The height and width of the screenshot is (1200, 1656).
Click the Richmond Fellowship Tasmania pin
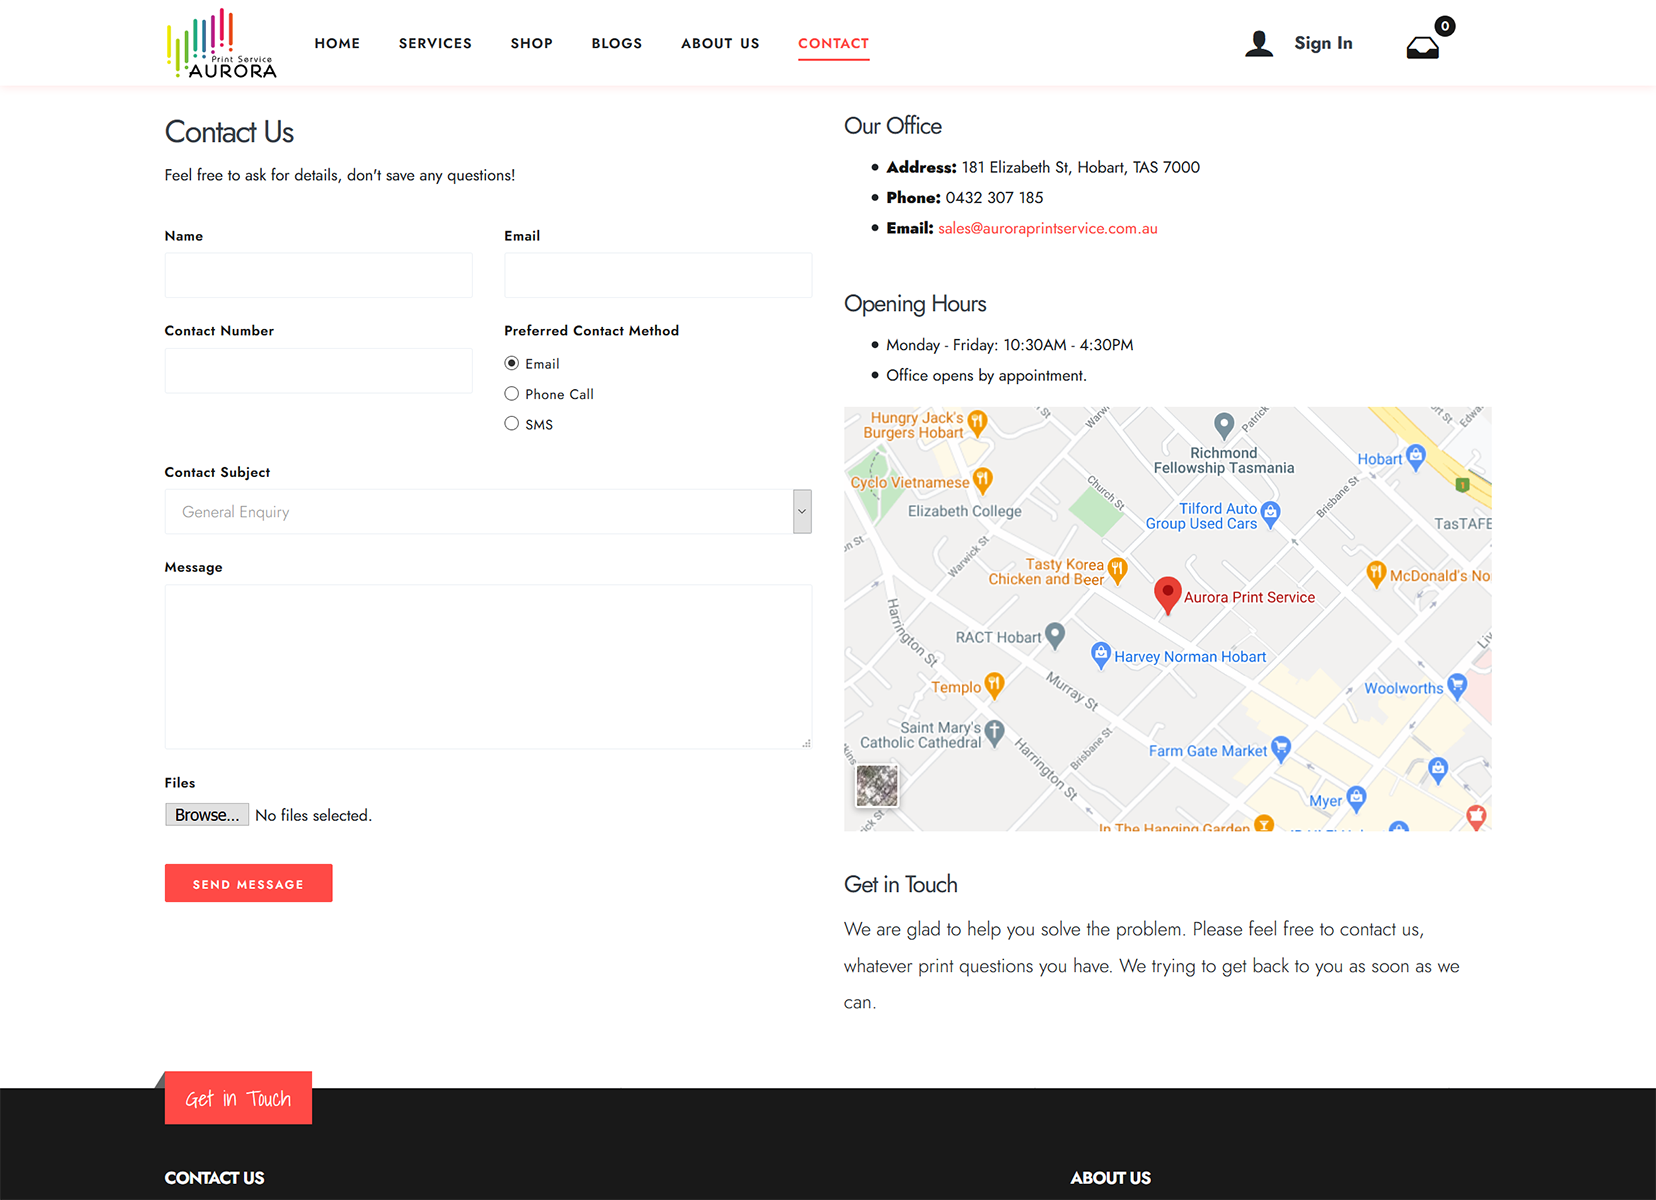[x=1223, y=426]
